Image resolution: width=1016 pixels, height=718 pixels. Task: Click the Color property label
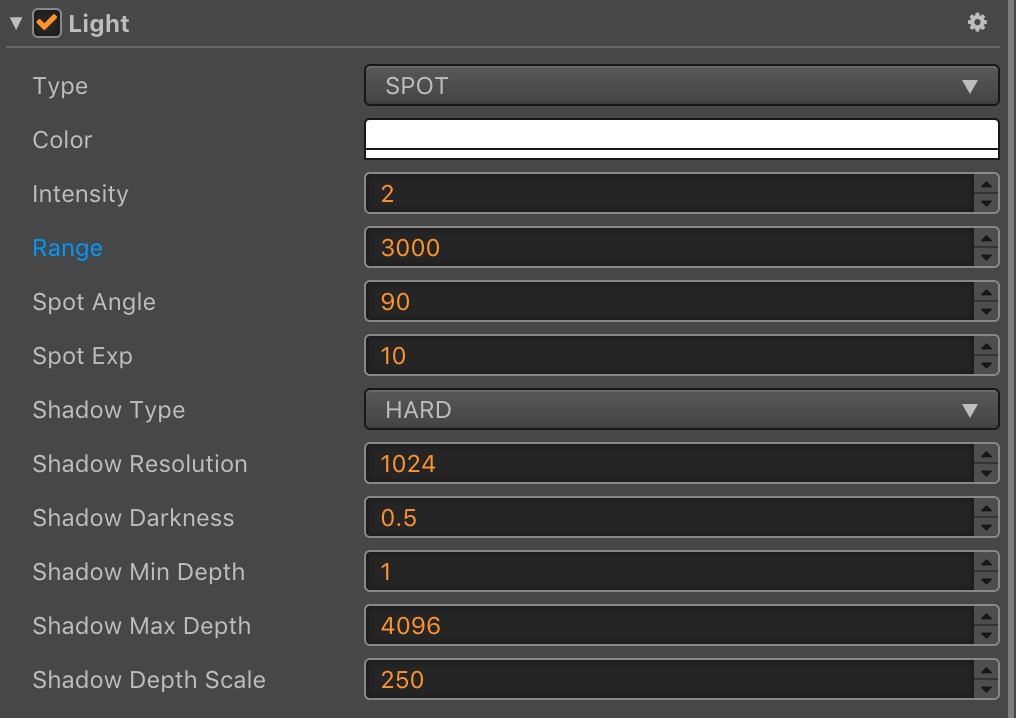62,140
